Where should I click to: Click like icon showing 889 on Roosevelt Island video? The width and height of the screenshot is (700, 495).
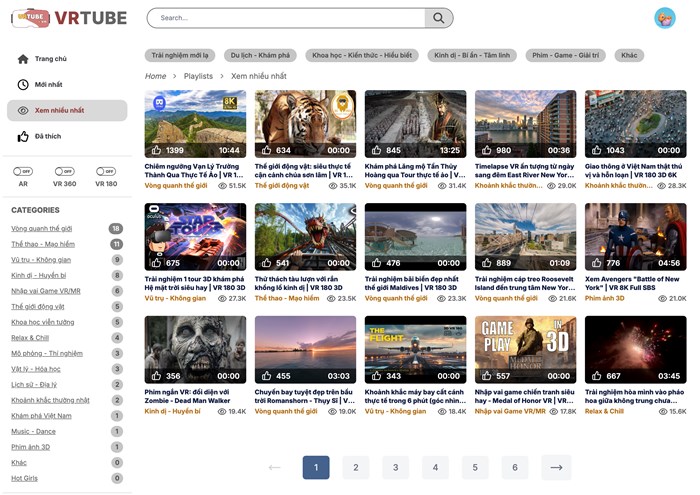coord(487,263)
